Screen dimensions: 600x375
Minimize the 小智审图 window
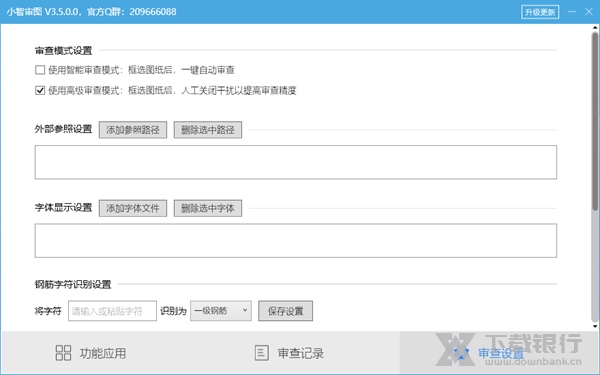click(x=572, y=12)
